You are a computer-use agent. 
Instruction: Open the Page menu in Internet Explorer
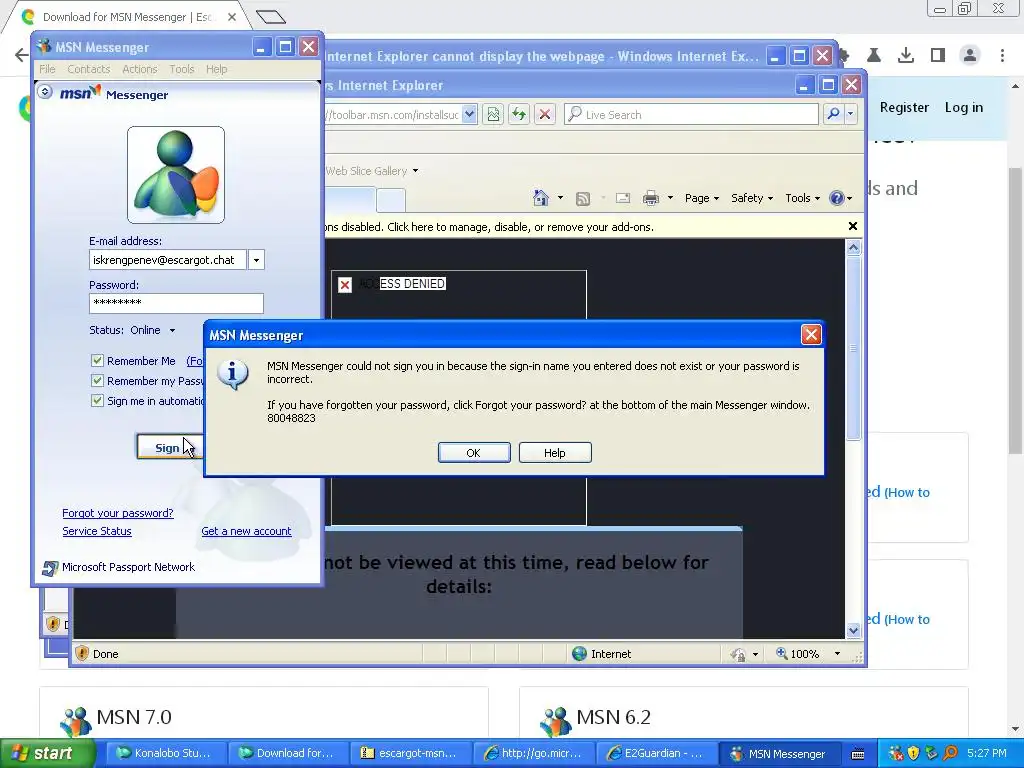tap(701, 198)
